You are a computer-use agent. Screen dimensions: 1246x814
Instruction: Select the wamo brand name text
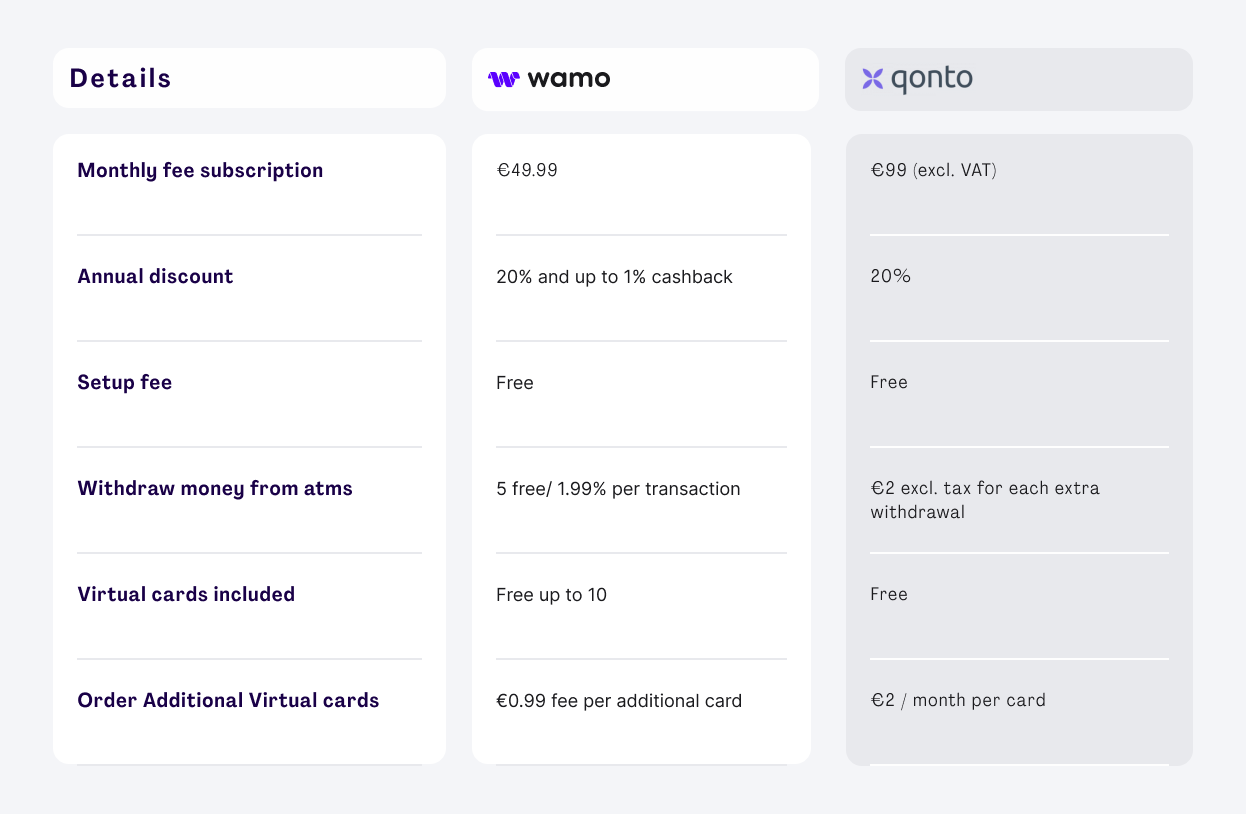tap(568, 79)
